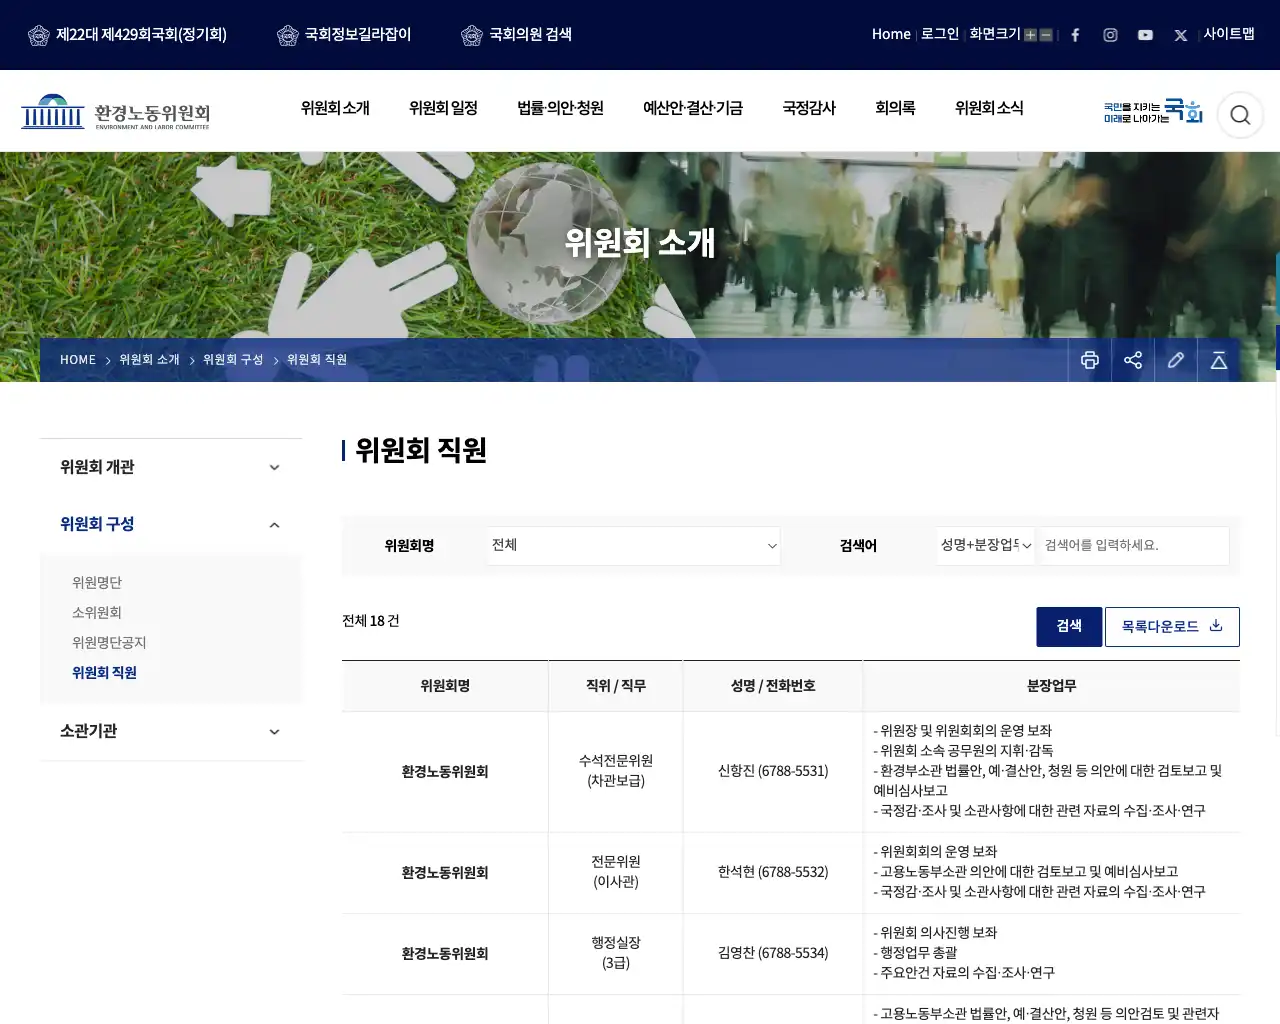Click the 직위 / 직무 column header
1280x1024 pixels.
pyautogui.click(x=616, y=686)
